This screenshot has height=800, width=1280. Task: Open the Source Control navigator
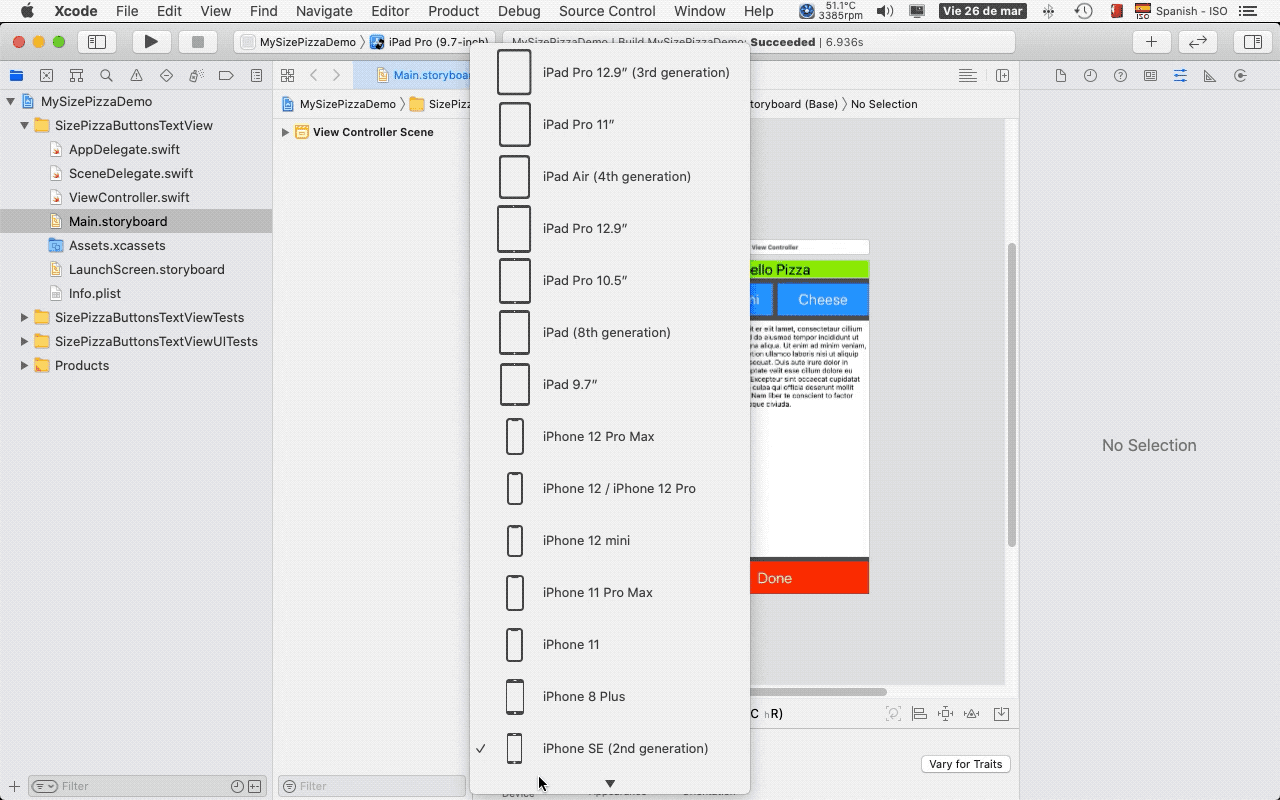pyautogui.click(x=46, y=76)
